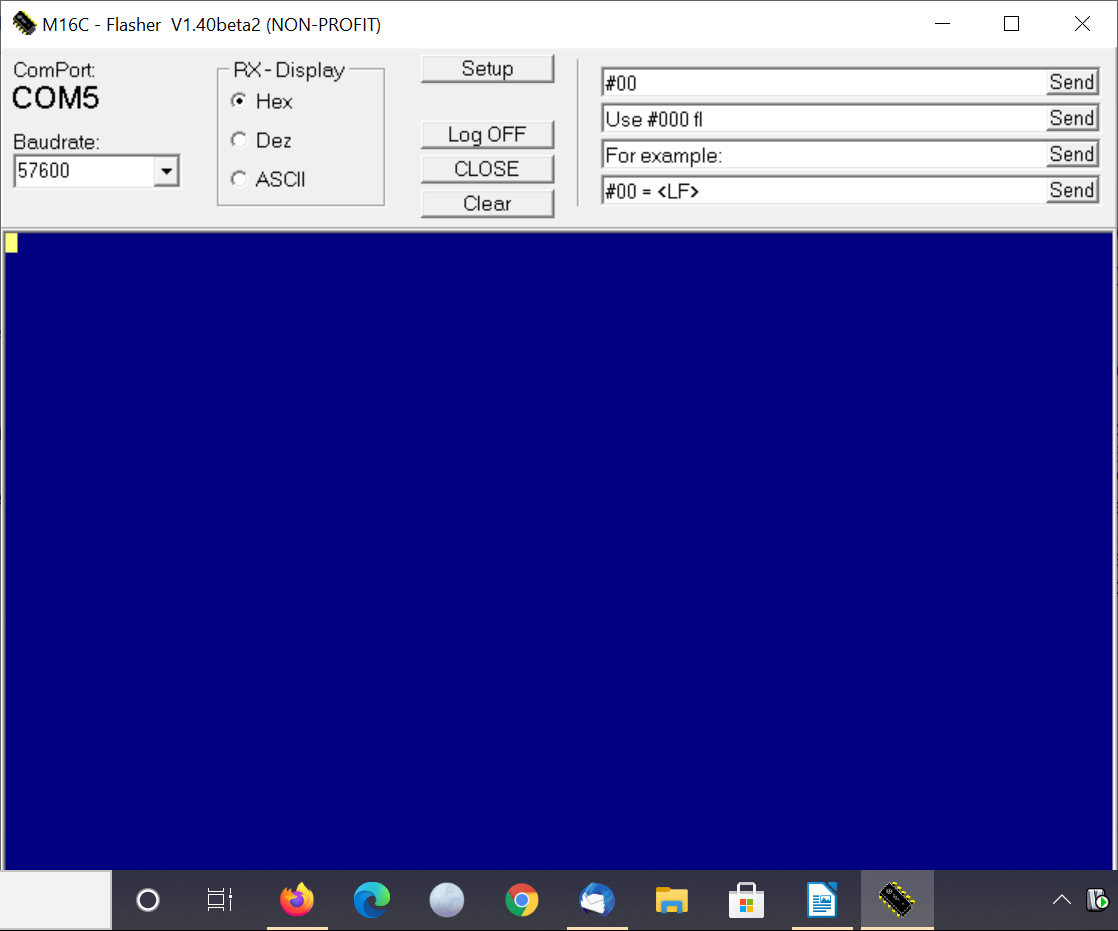Select the ASCII RX-Display option
The height and width of the screenshot is (931, 1118).
point(239,179)
